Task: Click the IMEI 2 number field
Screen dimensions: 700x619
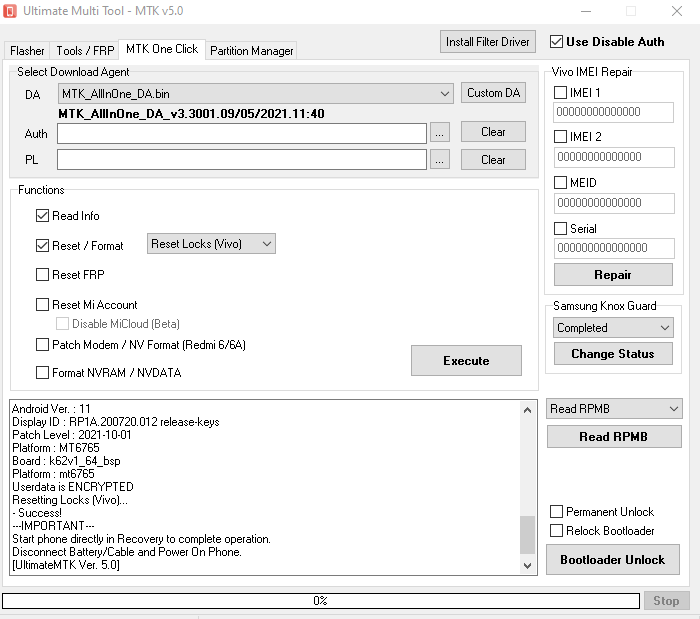Action: pyautogui.click(x=614, y=157)
